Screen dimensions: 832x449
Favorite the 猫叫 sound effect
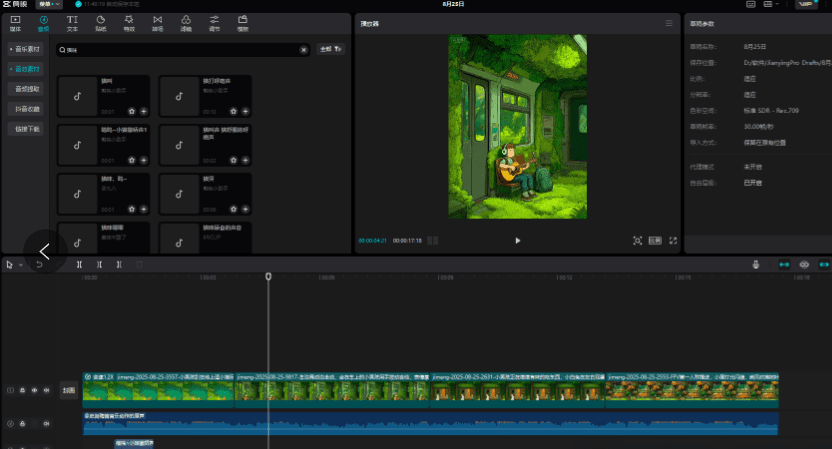pos(132,111)
